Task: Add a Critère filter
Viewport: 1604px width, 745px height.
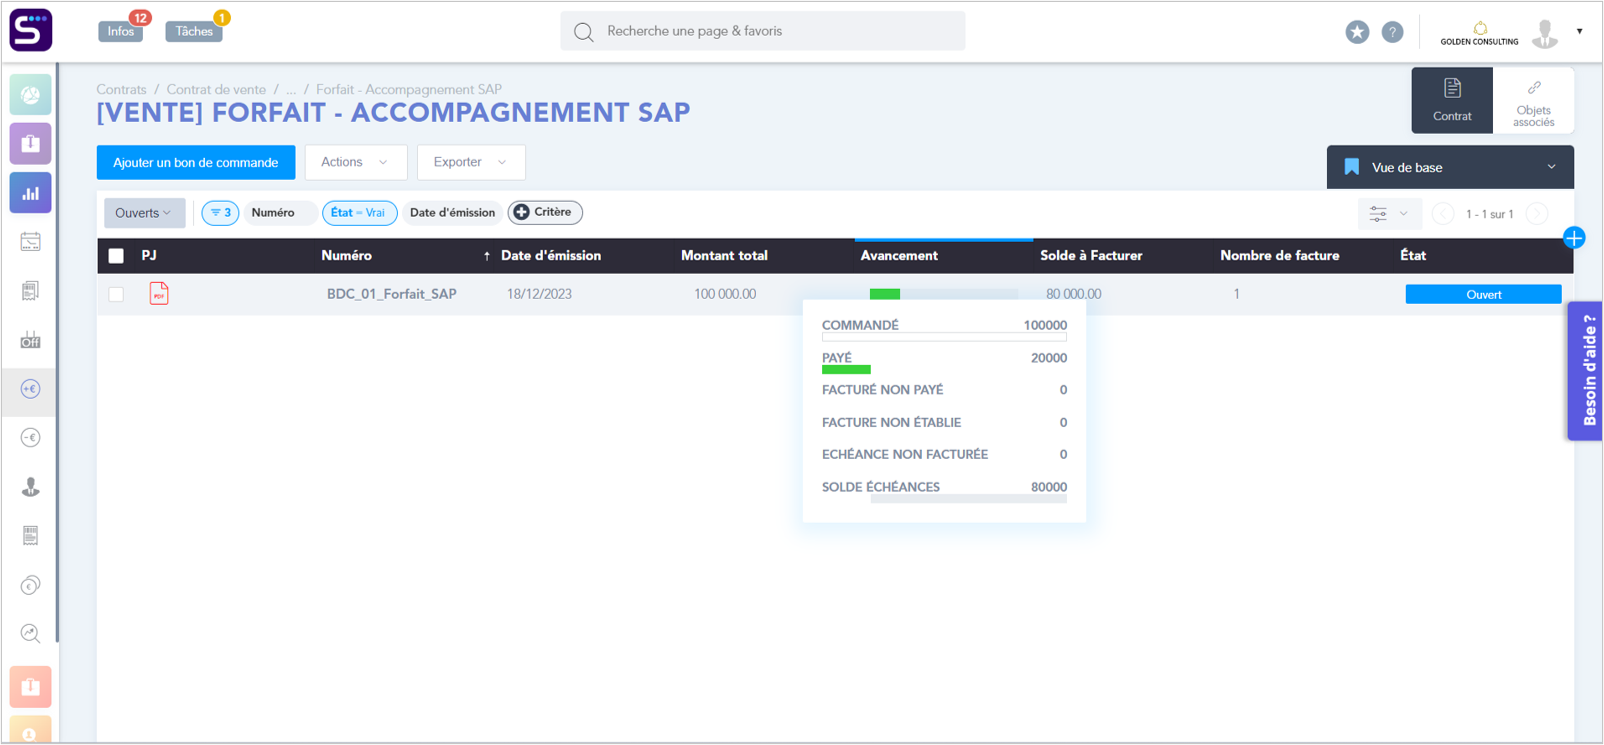Action: click(x=545, y=212)
